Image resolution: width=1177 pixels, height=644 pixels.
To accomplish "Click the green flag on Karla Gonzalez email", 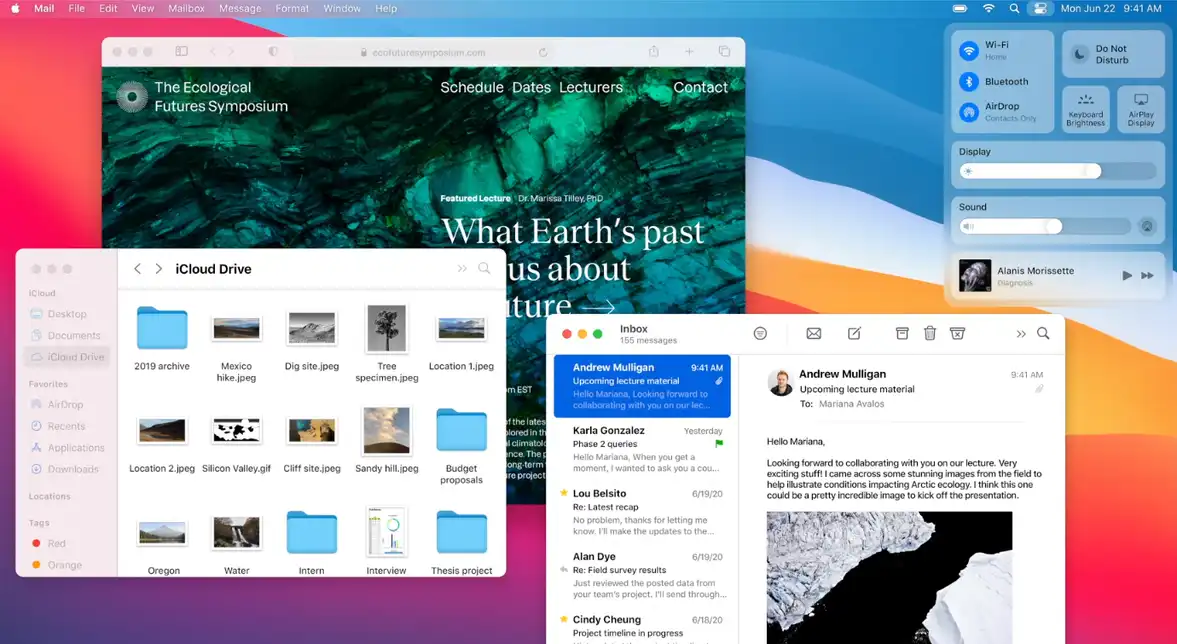I will [x=718, y=444].
